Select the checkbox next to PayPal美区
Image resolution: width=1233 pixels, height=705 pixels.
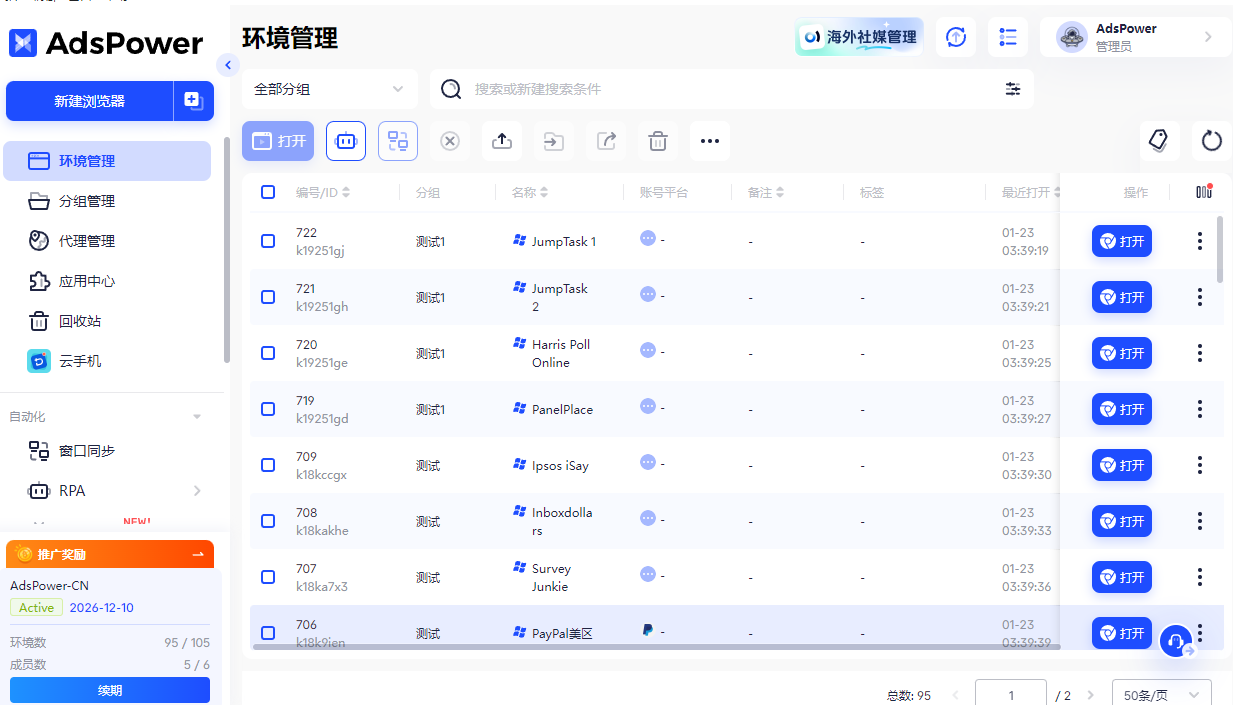(268, 632)
